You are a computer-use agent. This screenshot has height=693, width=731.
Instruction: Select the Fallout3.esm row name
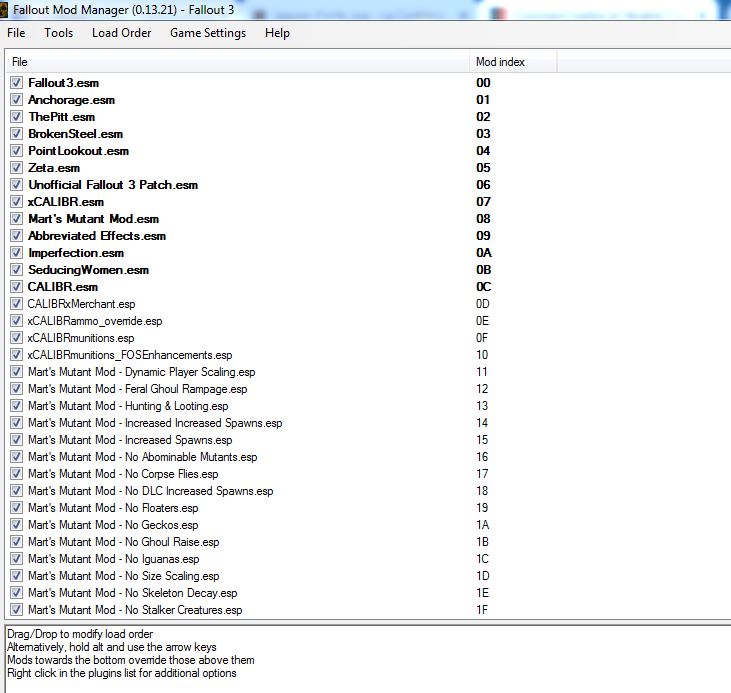tap(63, 83)
